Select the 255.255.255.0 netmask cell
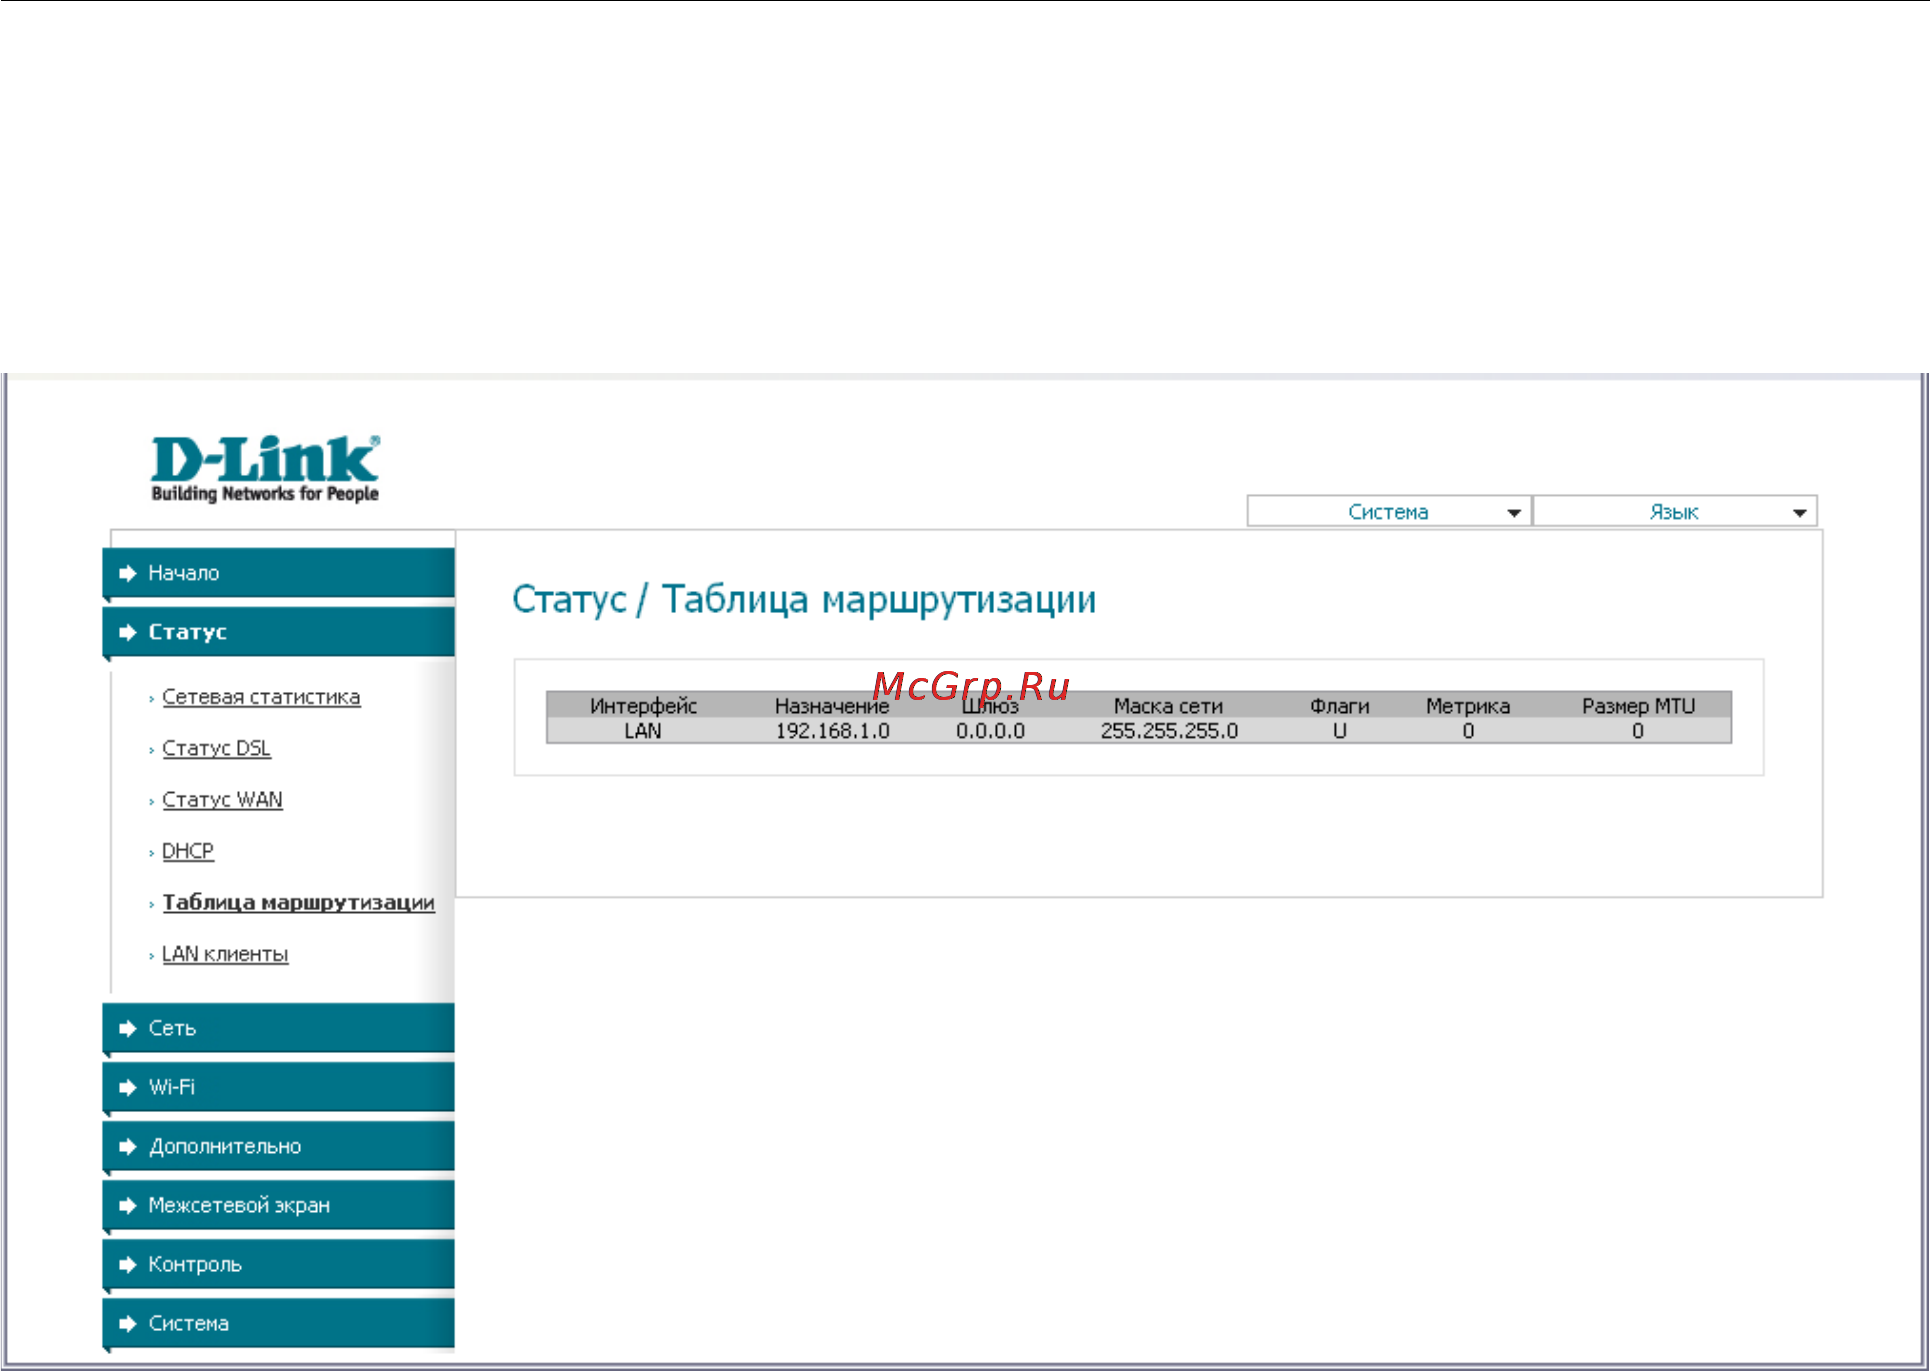Viewport: 1930px width, 1371px height. (1169, 731)
